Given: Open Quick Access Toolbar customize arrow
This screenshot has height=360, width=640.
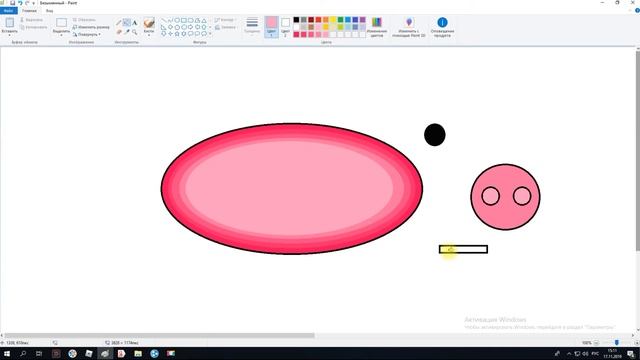Looking at the screenshot, I should (x=33, y=3).
